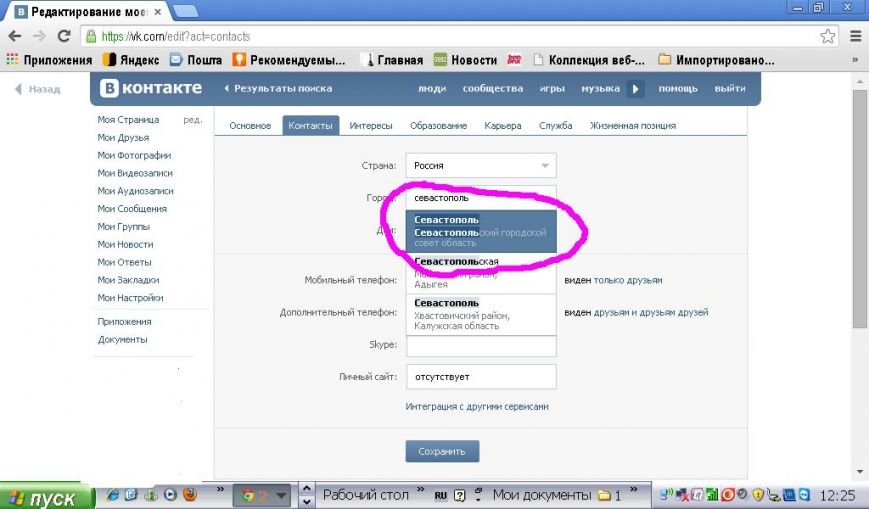Change privacy только друзьям for mobile phone
Screen dimensions: 869x509
point(627,280)
